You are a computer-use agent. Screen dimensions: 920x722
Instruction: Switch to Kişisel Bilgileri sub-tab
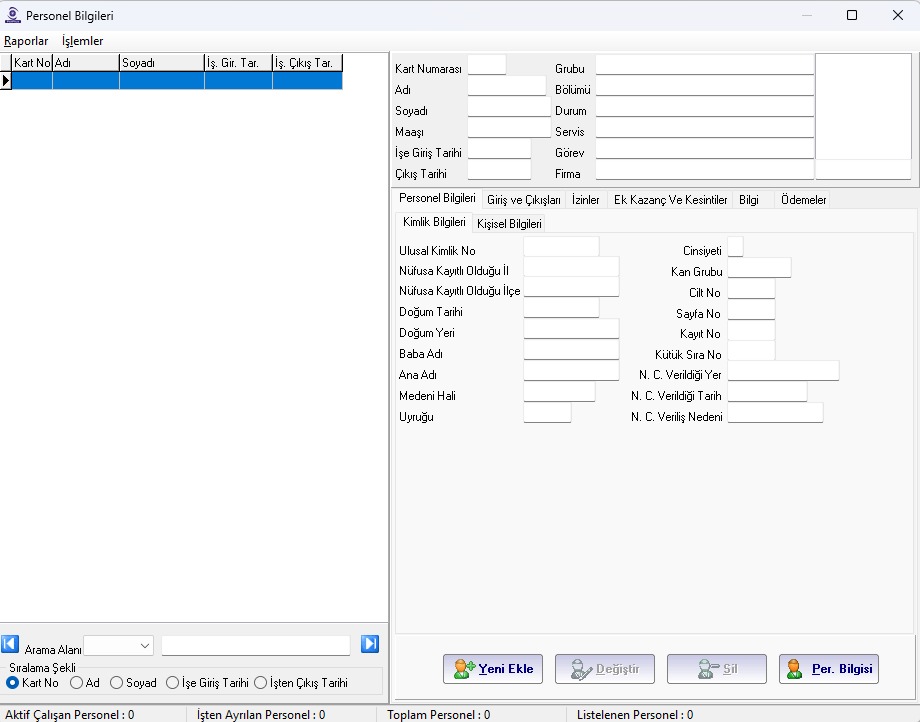coord(509,224)
